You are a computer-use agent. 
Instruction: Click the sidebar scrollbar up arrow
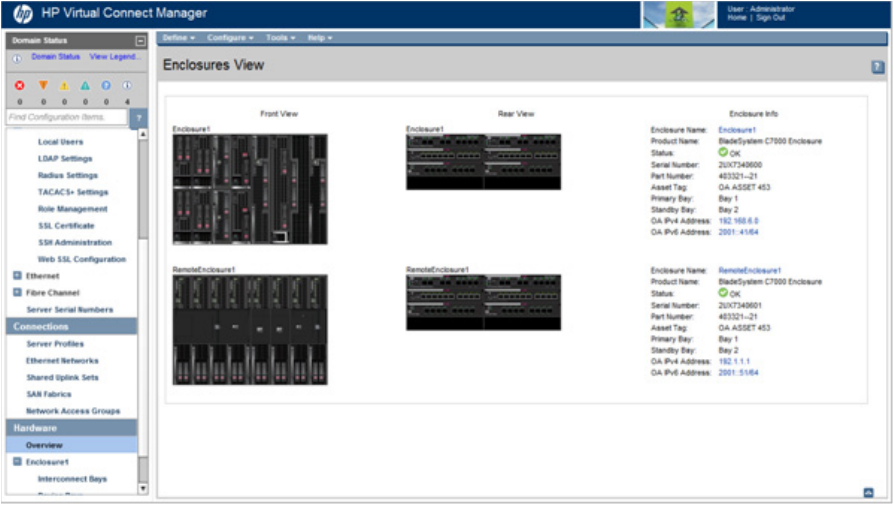[x=143, y=134]
